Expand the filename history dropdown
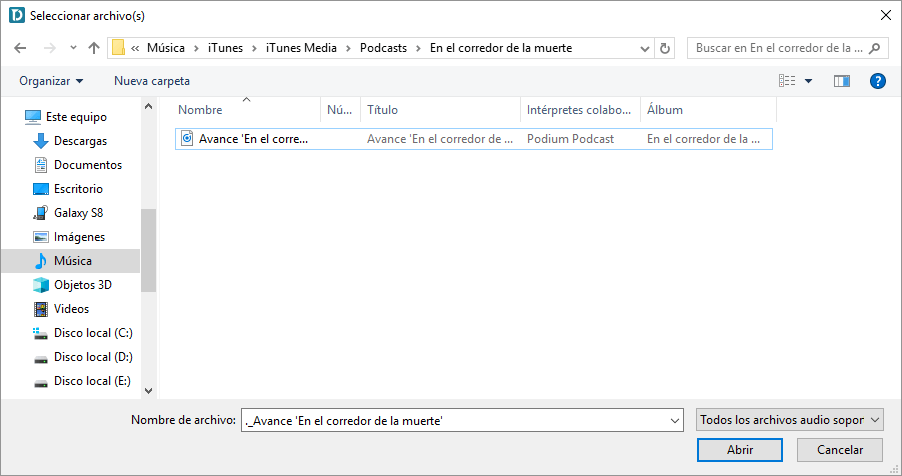This screenshot has width=902, height=476. pos(675,421)
